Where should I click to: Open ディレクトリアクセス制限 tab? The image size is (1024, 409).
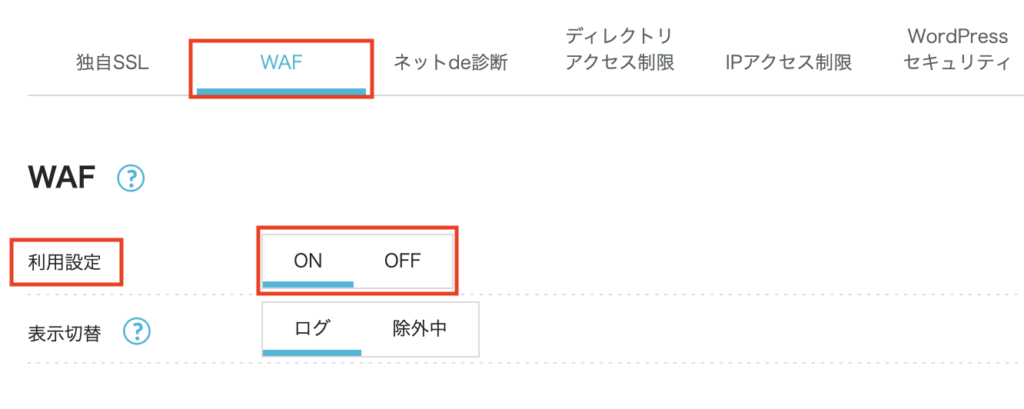click(620, 50)
